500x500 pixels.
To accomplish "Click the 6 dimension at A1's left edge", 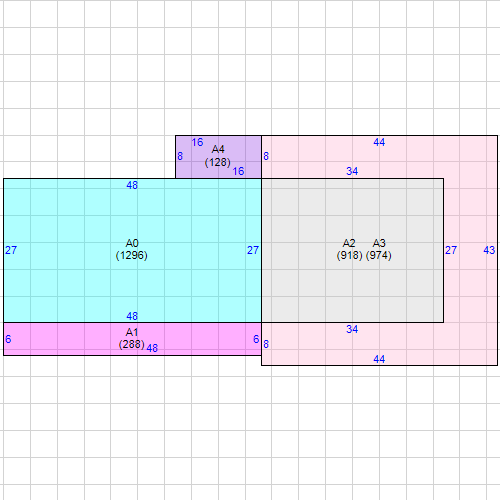I will [8, 339].
